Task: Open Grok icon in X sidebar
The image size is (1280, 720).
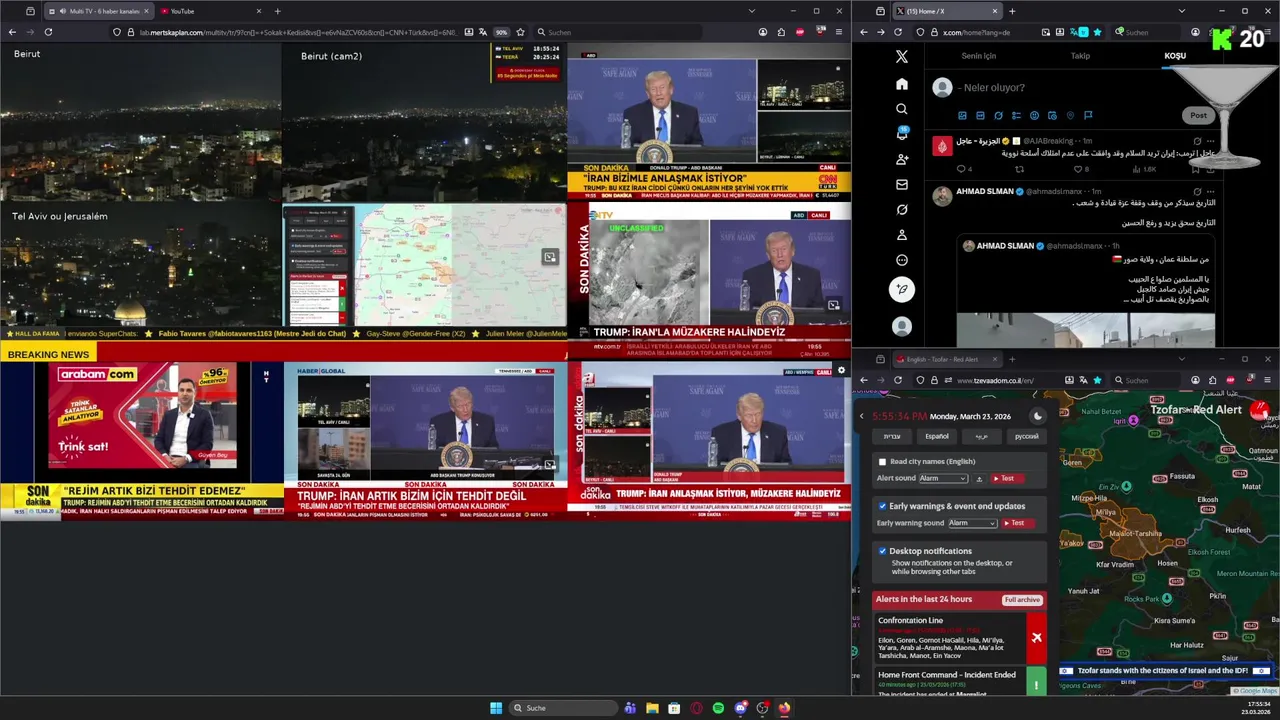Action: point(902,210)
